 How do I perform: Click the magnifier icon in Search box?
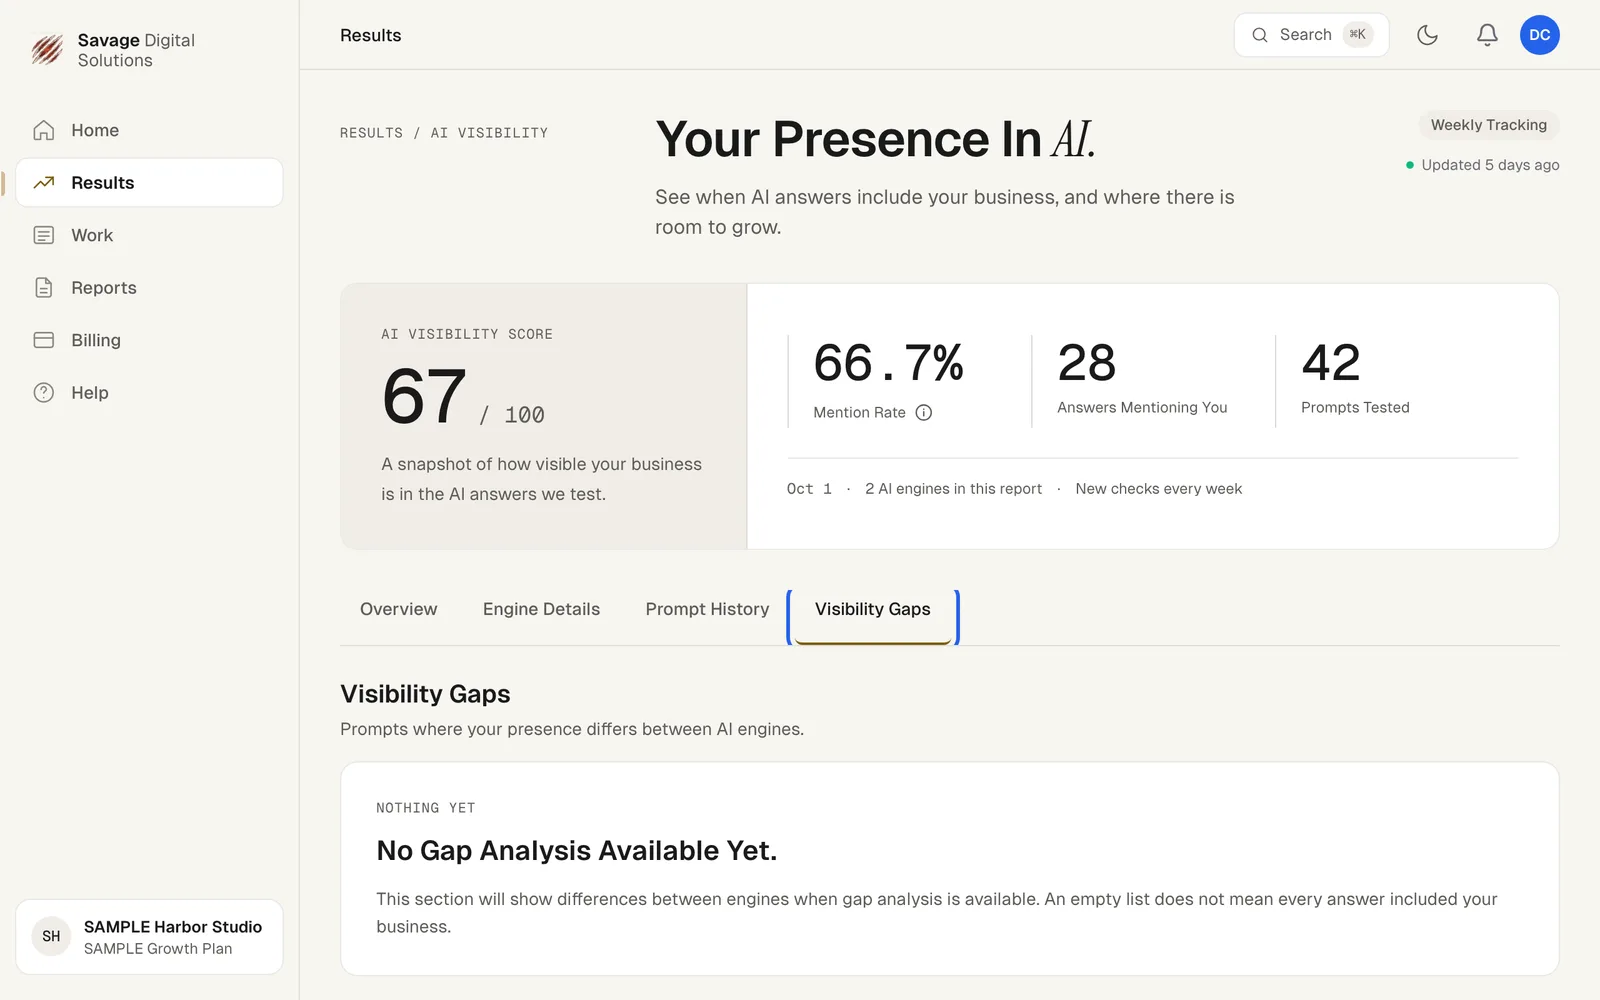tap(1260, 35)
